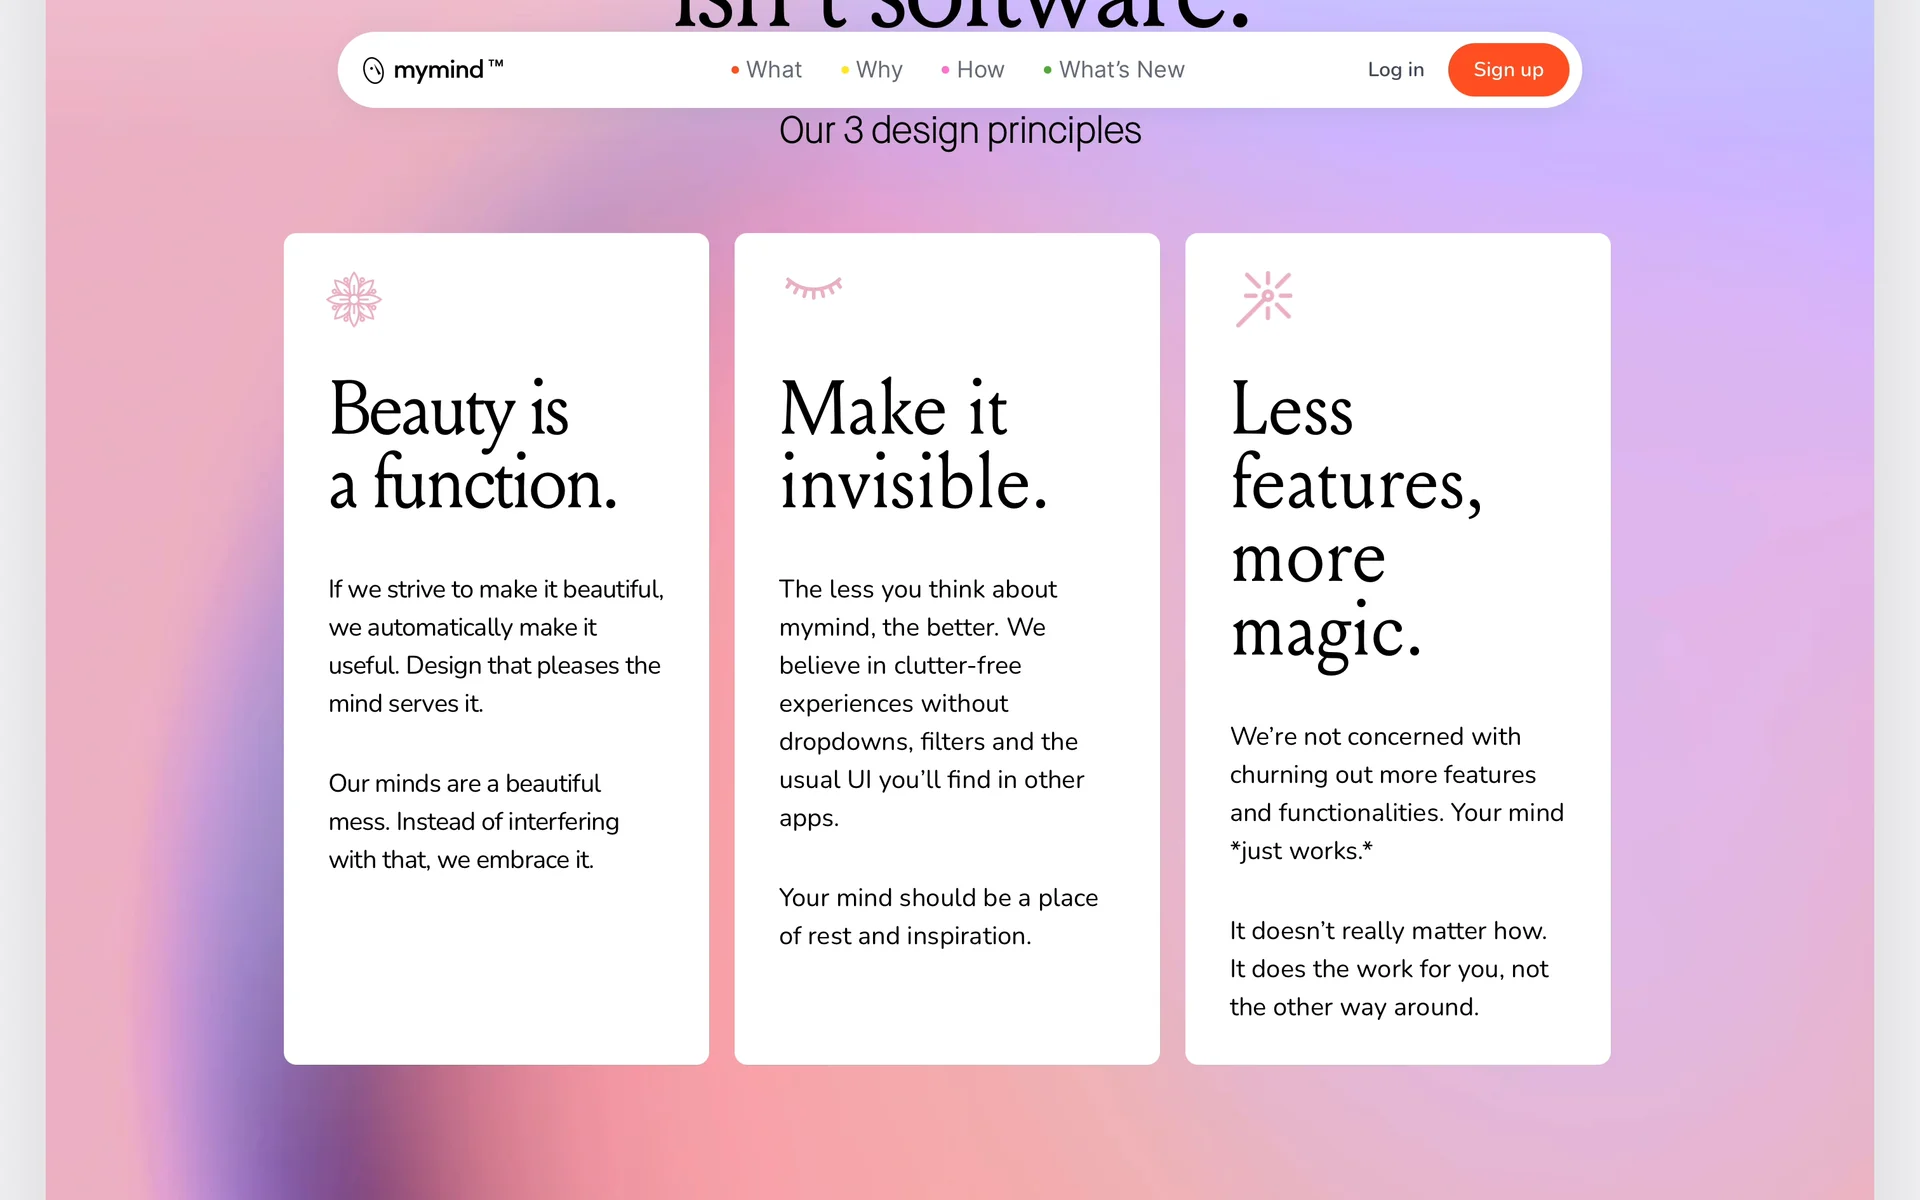The height and width of the screenshot is (1200, 1920).
Task: Click 'Less features, more magic.' heading
Action: [1355, 520]
